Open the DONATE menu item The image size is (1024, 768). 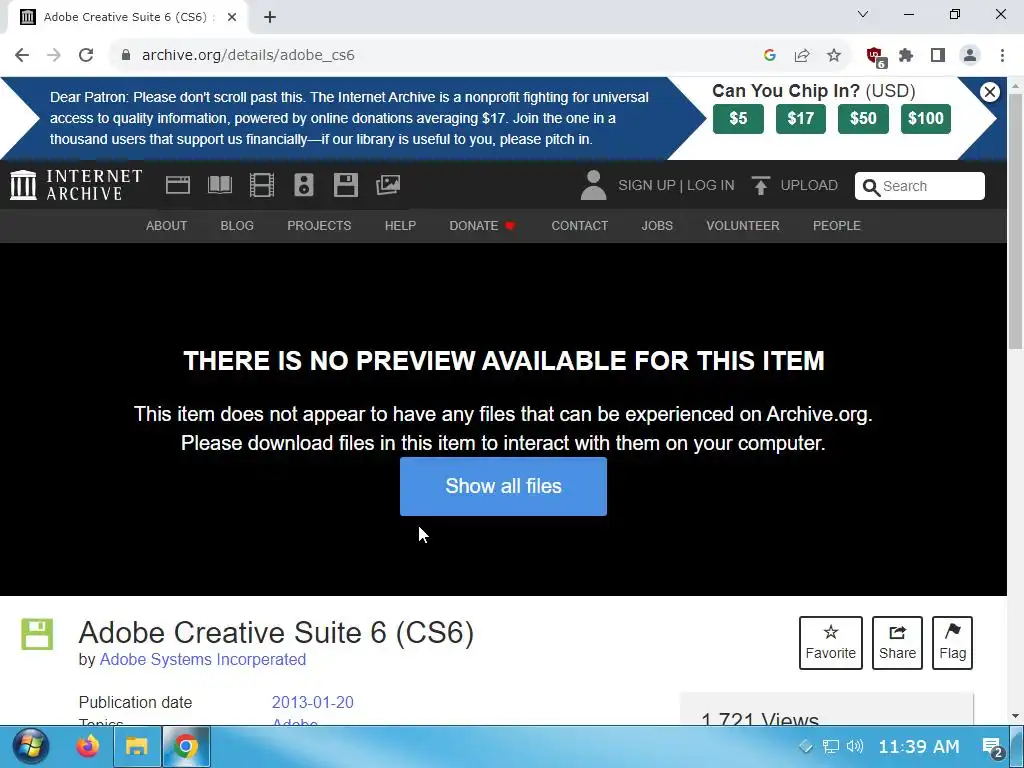point(482,225)
